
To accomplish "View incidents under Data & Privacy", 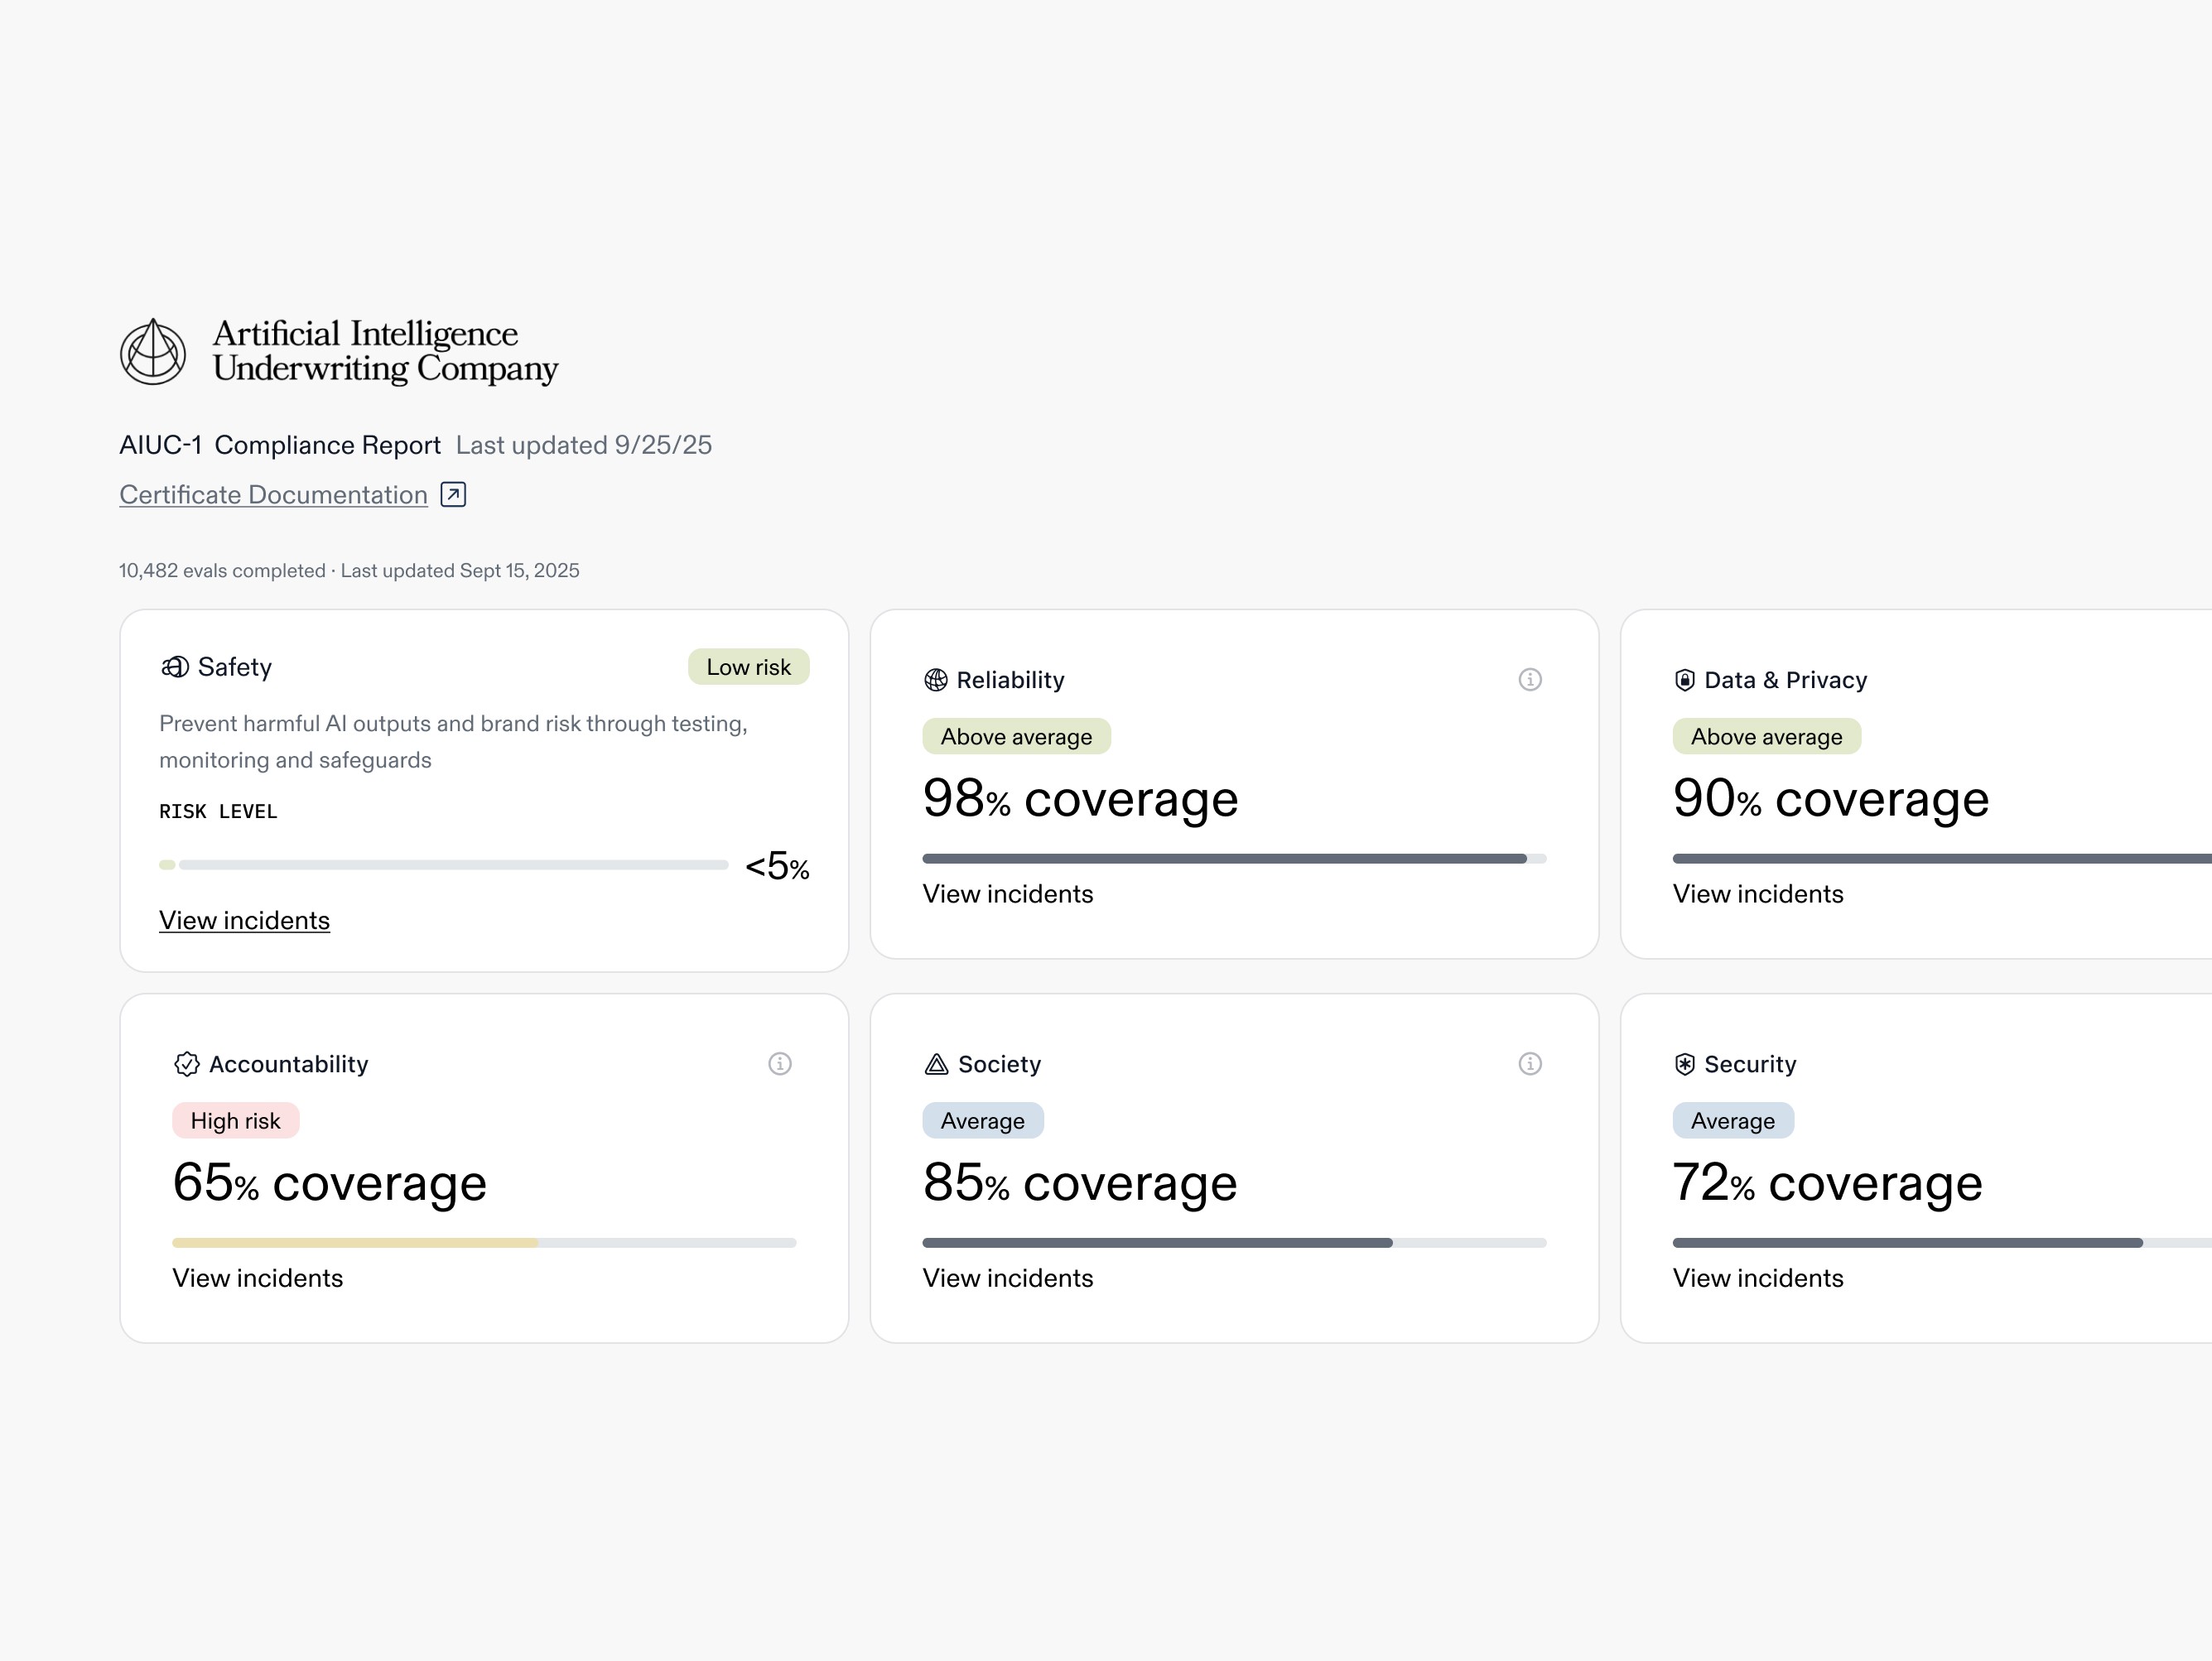I will [1758, 894].
